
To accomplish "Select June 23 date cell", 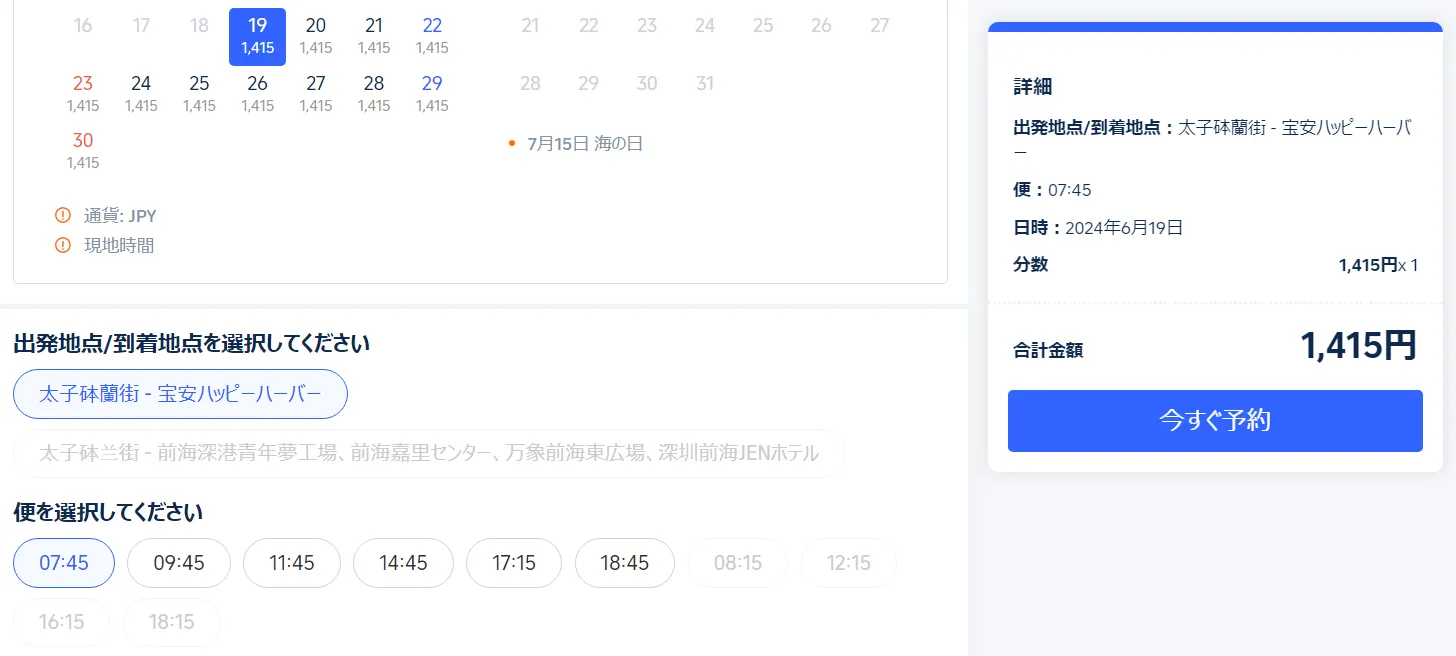I will click(83, 93).
